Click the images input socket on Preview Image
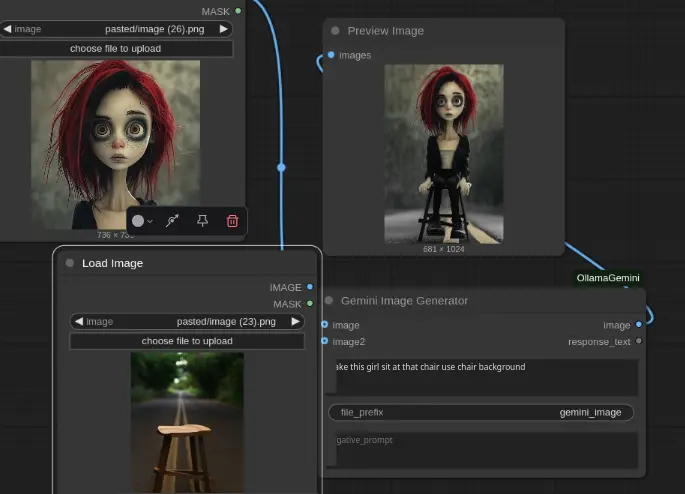This screenshot has width=685, height=494. point(331,55)
